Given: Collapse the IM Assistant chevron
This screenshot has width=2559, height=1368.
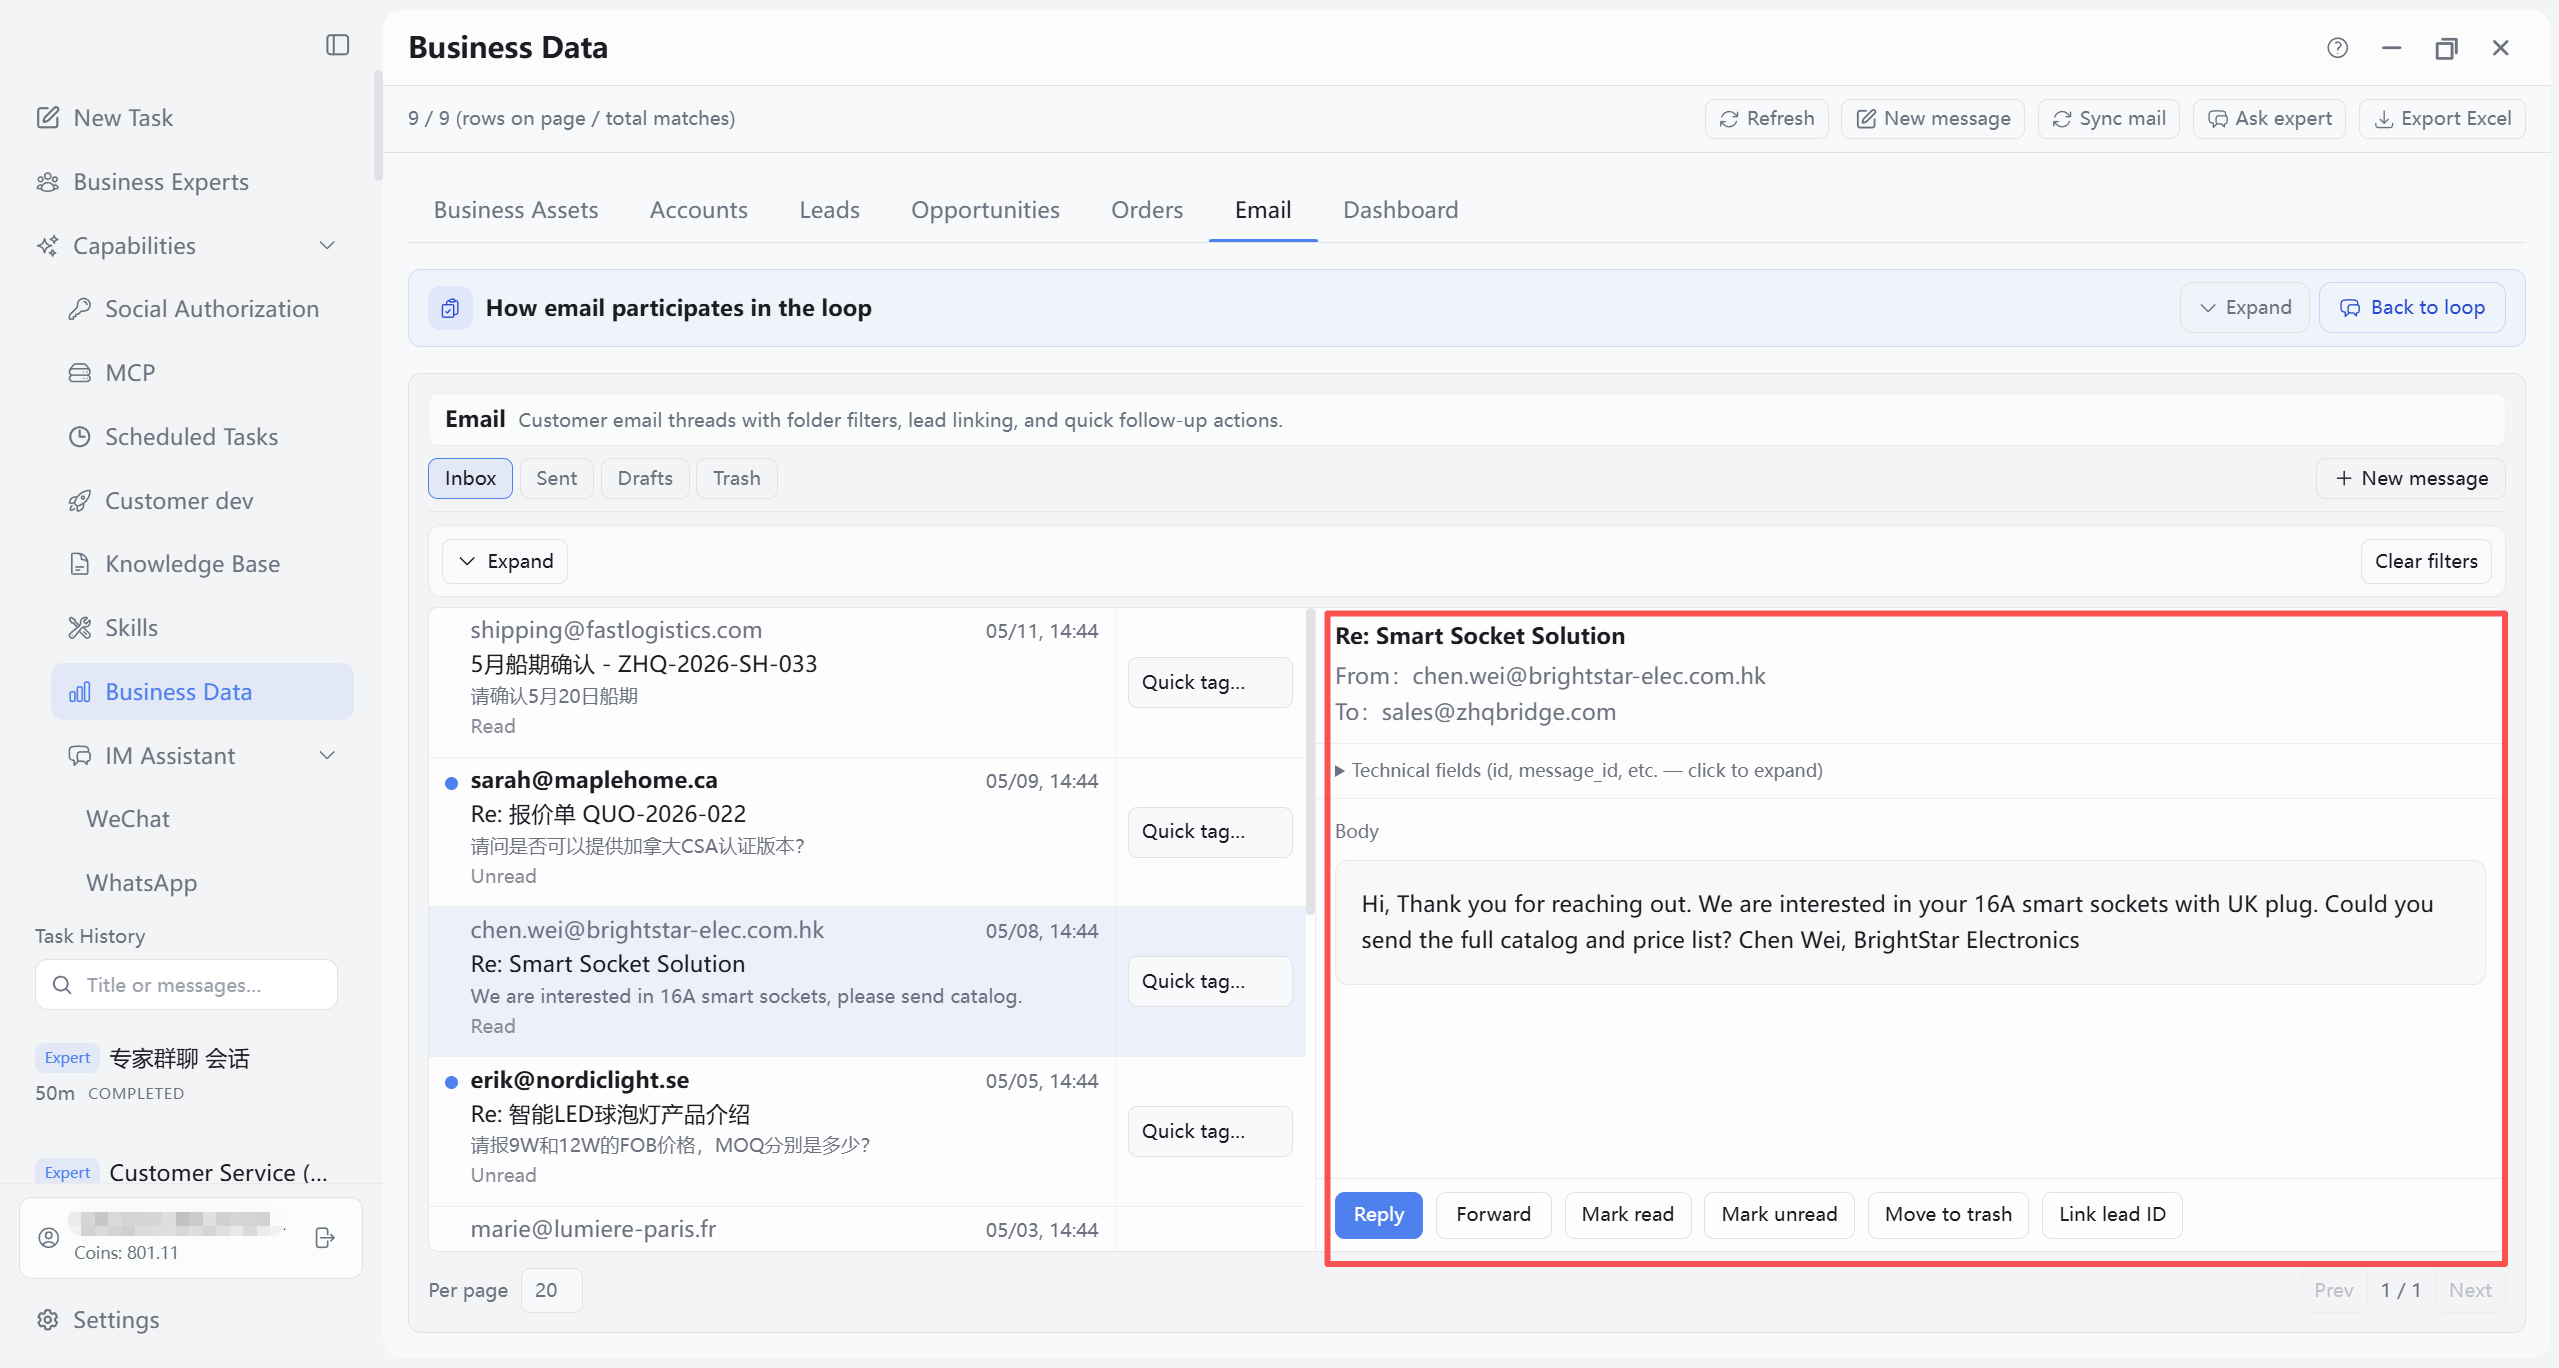Looking at the screenshot, I should [327, 756].
